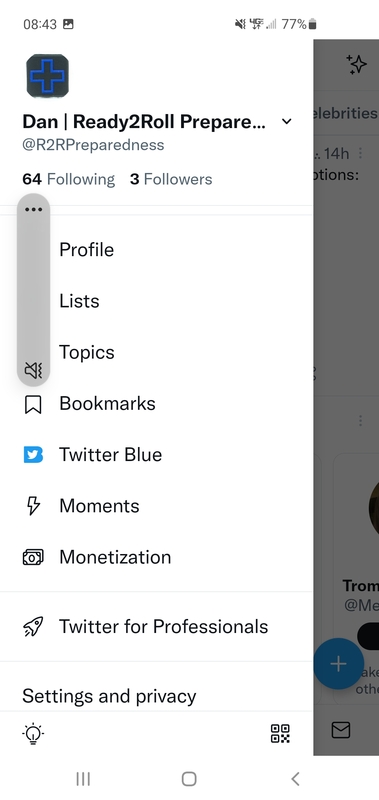Open the Bookmarks icon entry

tap(33, 405)
